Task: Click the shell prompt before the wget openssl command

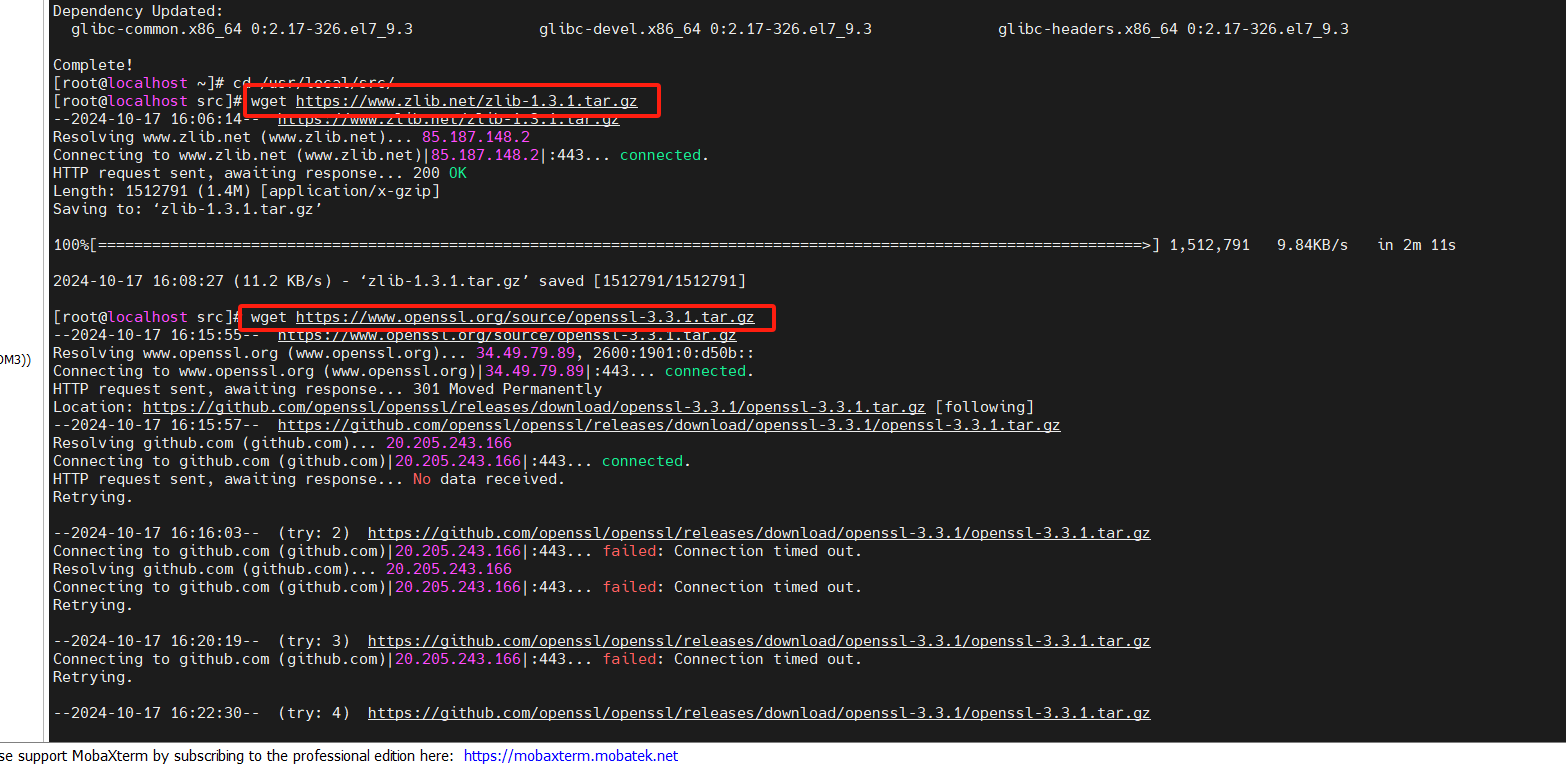Action: 147,317
